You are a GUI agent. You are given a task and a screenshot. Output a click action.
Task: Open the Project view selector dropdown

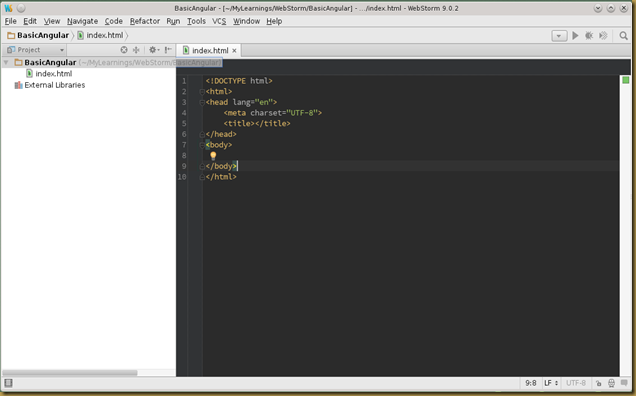[36, 50]
